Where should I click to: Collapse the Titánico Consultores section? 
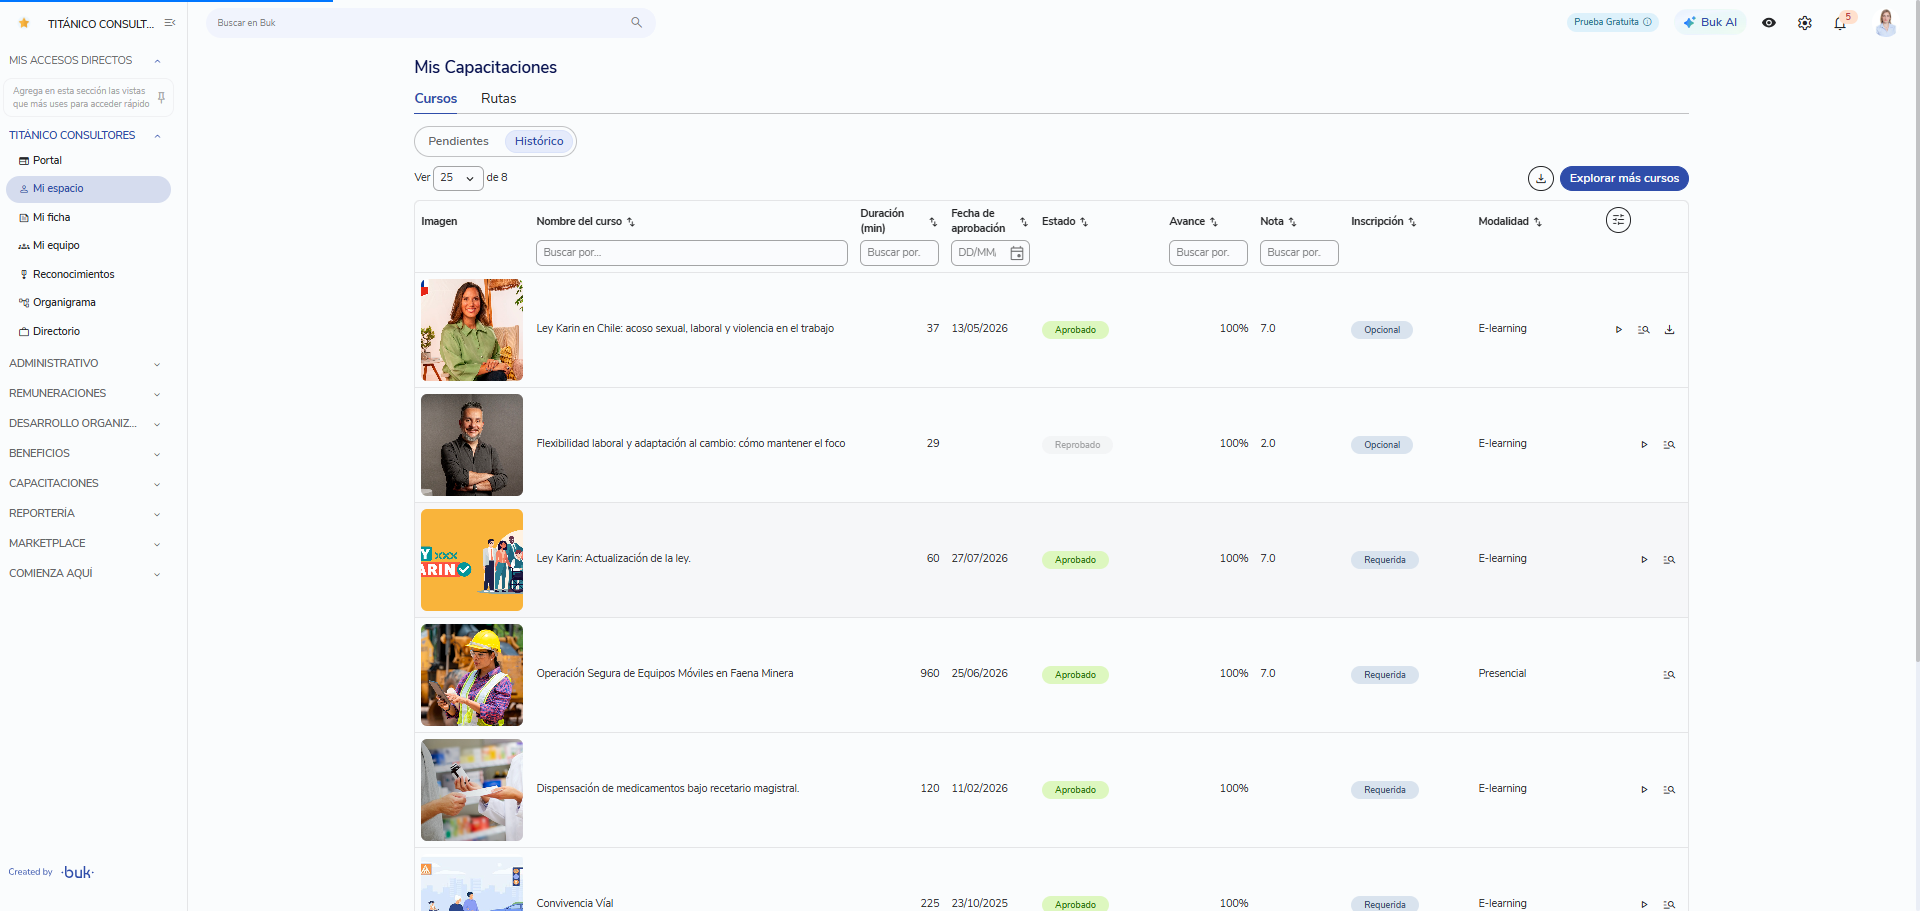tap(157, 136)
